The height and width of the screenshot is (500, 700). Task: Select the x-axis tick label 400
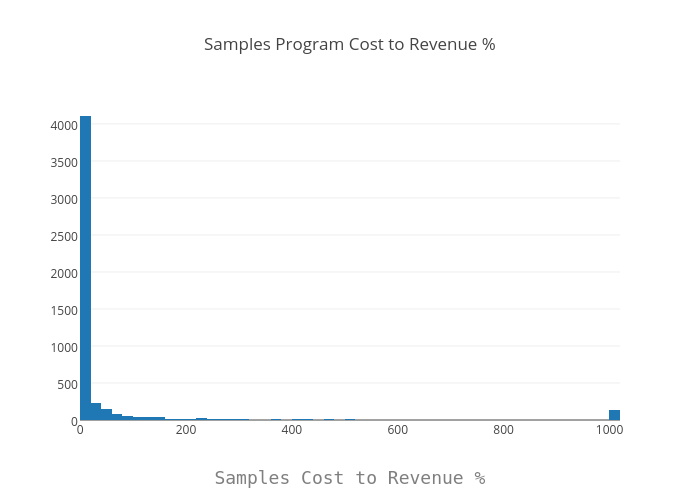coord(292,430)
